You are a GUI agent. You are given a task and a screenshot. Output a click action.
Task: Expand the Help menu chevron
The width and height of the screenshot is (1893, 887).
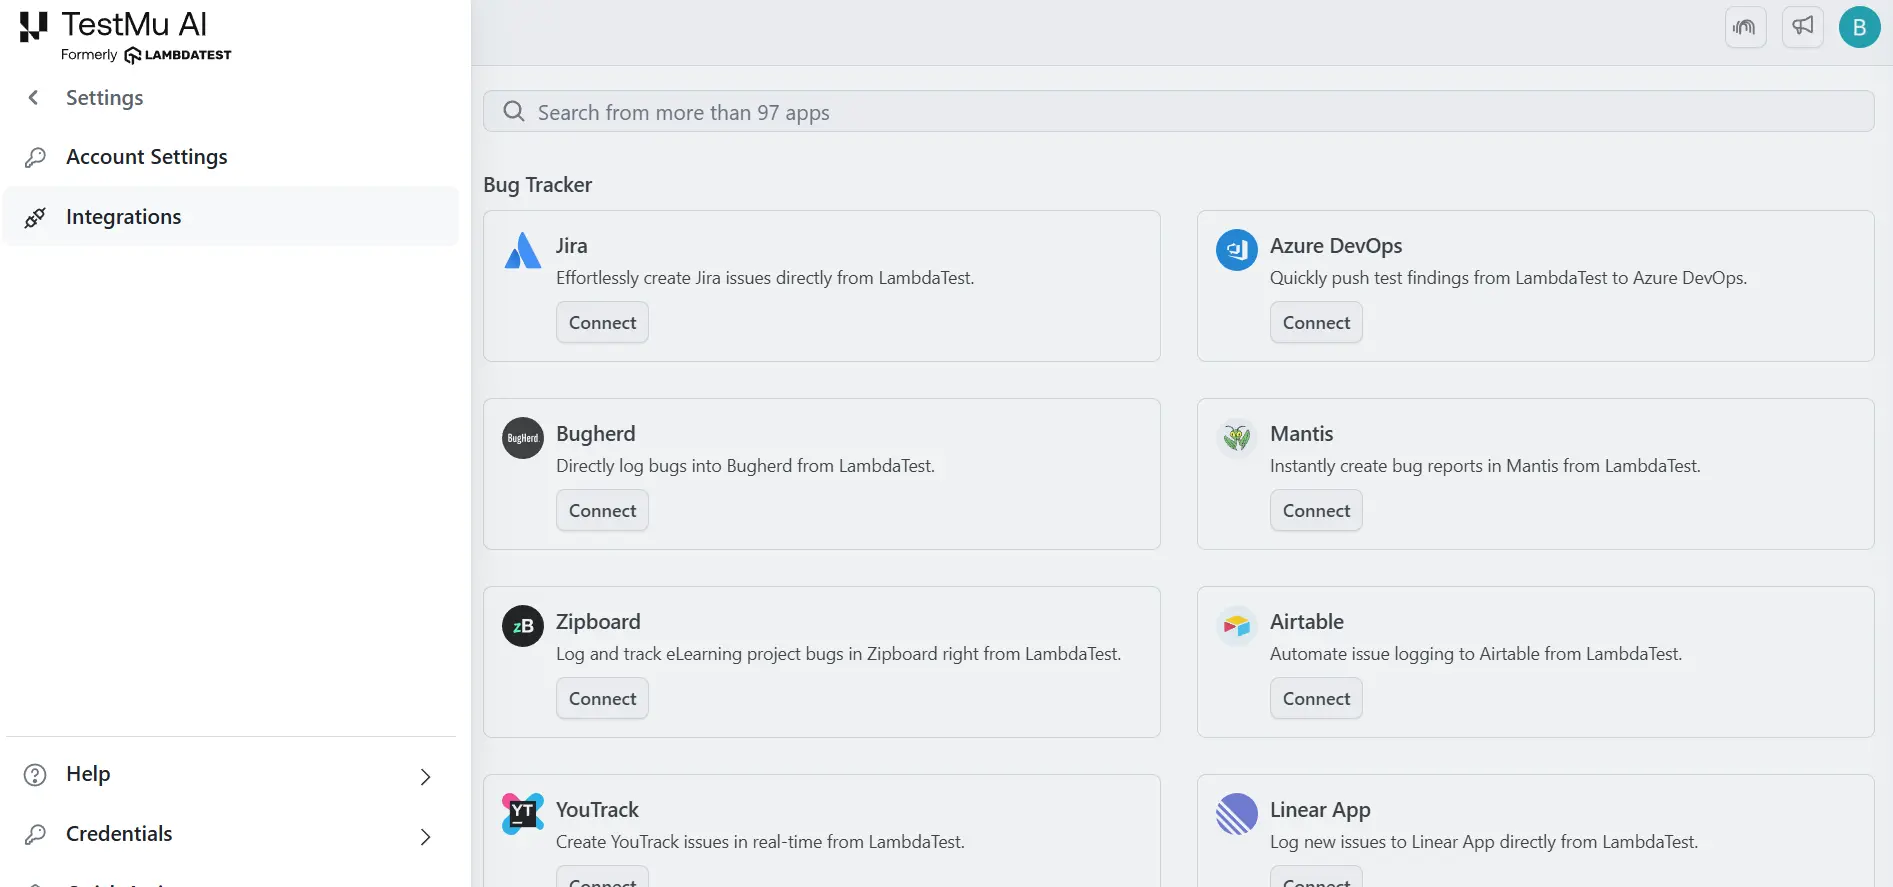tap(425, 777)
